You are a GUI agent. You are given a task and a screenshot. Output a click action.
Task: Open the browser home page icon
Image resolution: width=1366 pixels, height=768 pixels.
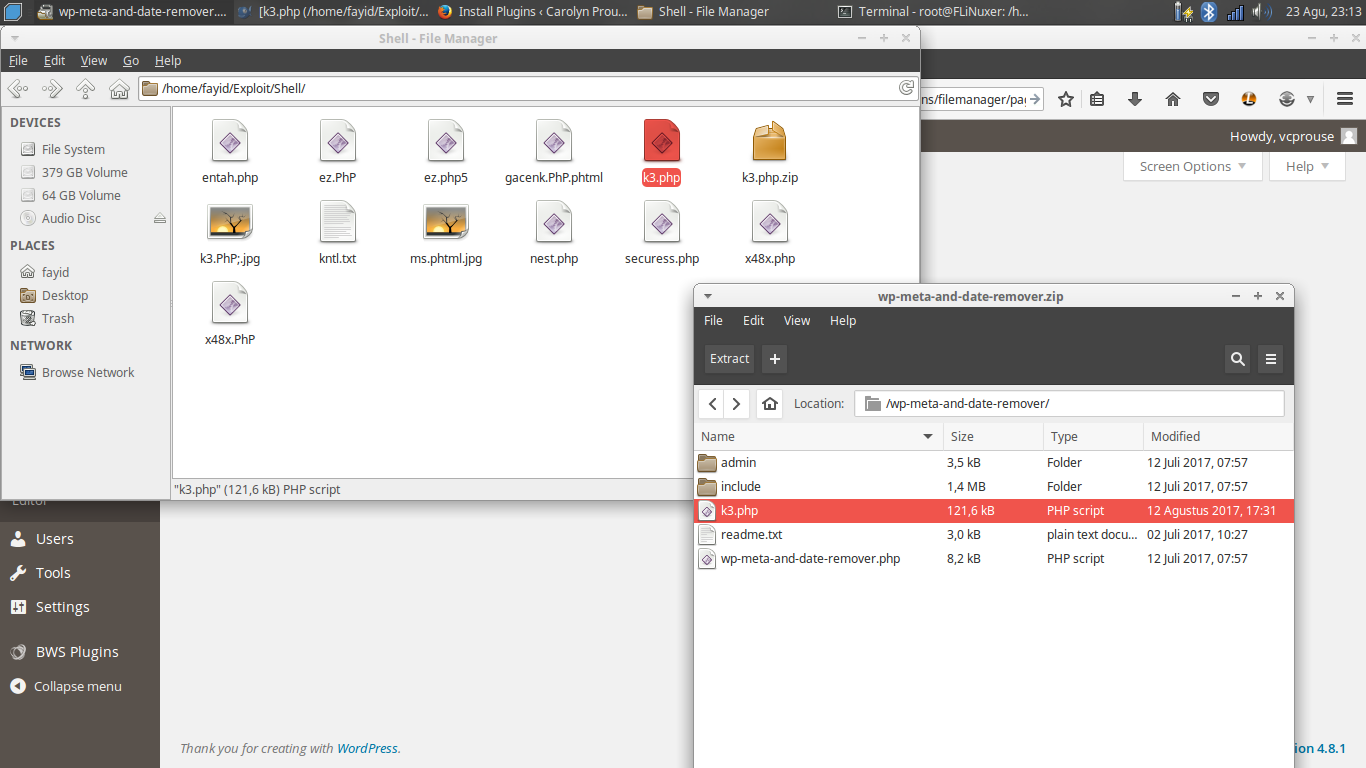1173,99
